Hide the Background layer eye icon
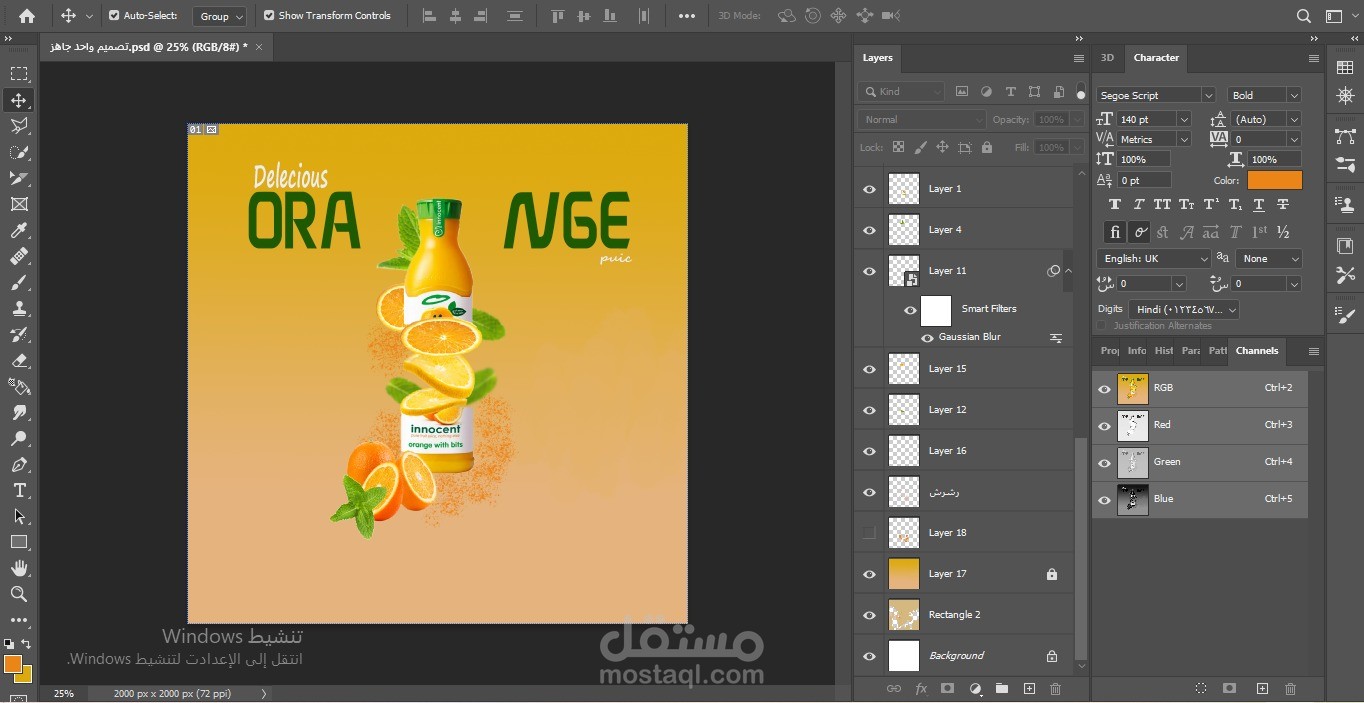Viewport: 1364px width, 703px height. (x=869, y=656)
